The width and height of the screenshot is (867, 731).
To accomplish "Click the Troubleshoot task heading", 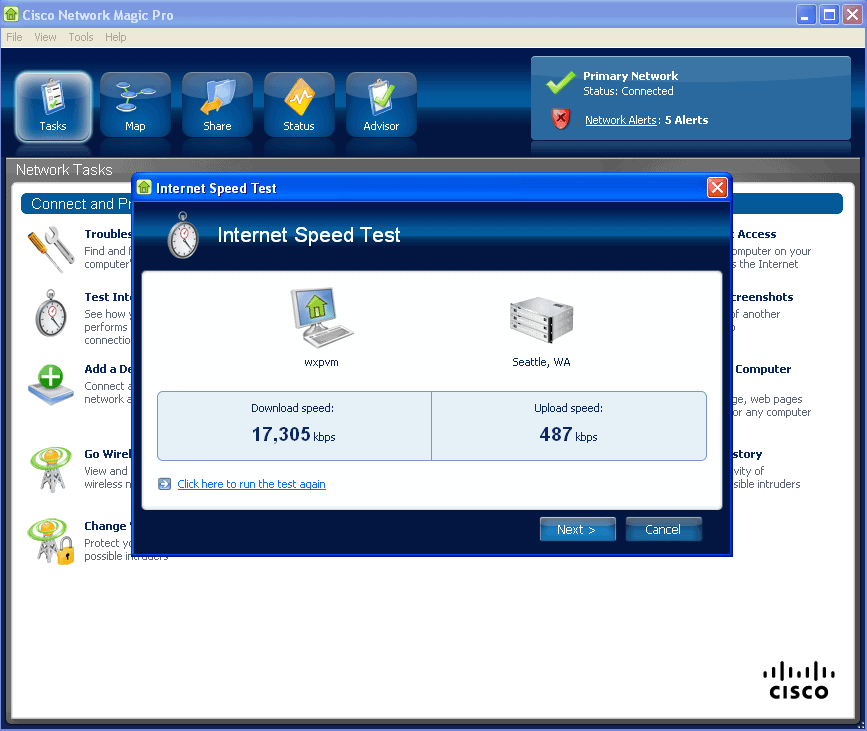I will [x=108, y=234].
